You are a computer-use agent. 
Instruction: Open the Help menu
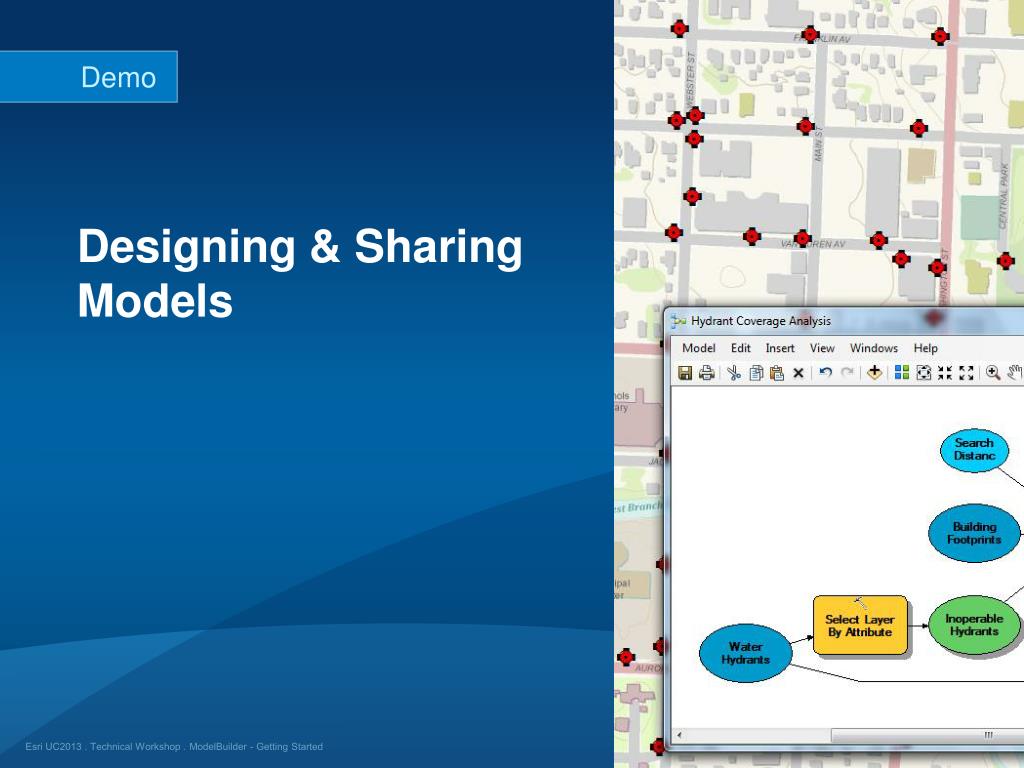point(925,348)
